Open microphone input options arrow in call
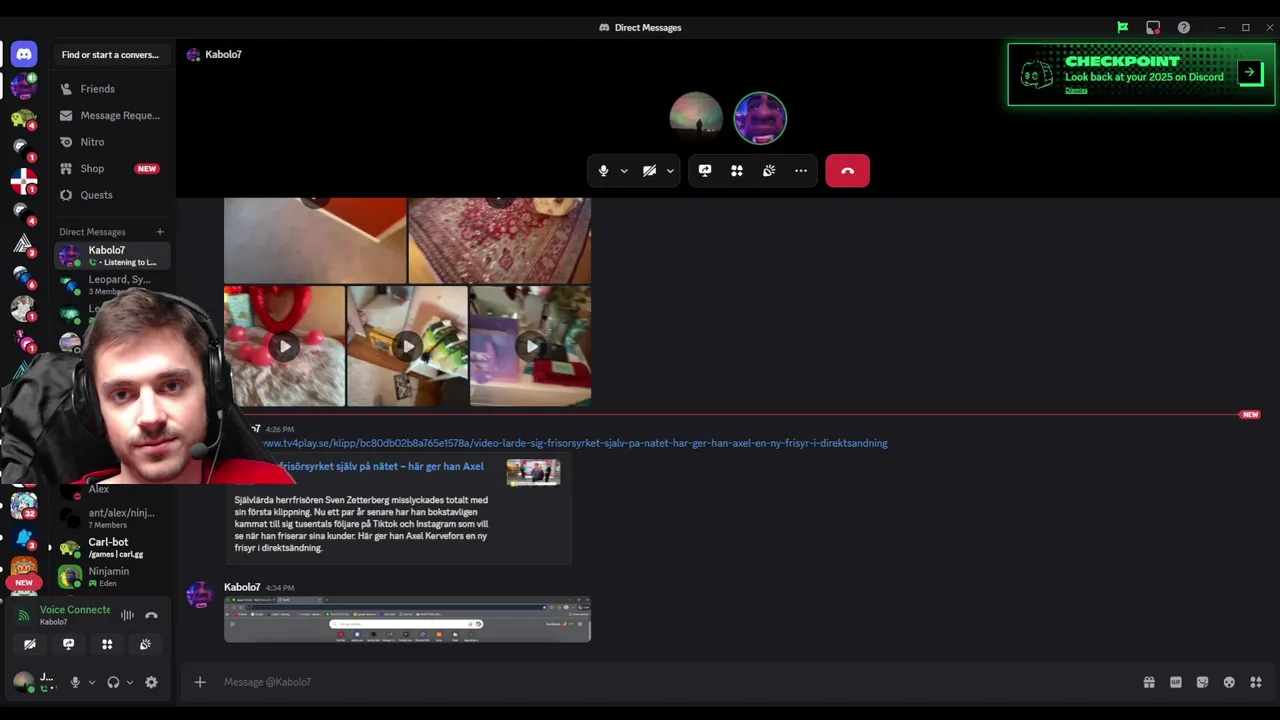The height and width of the screenshot is (720, 1280). point(624,171)
